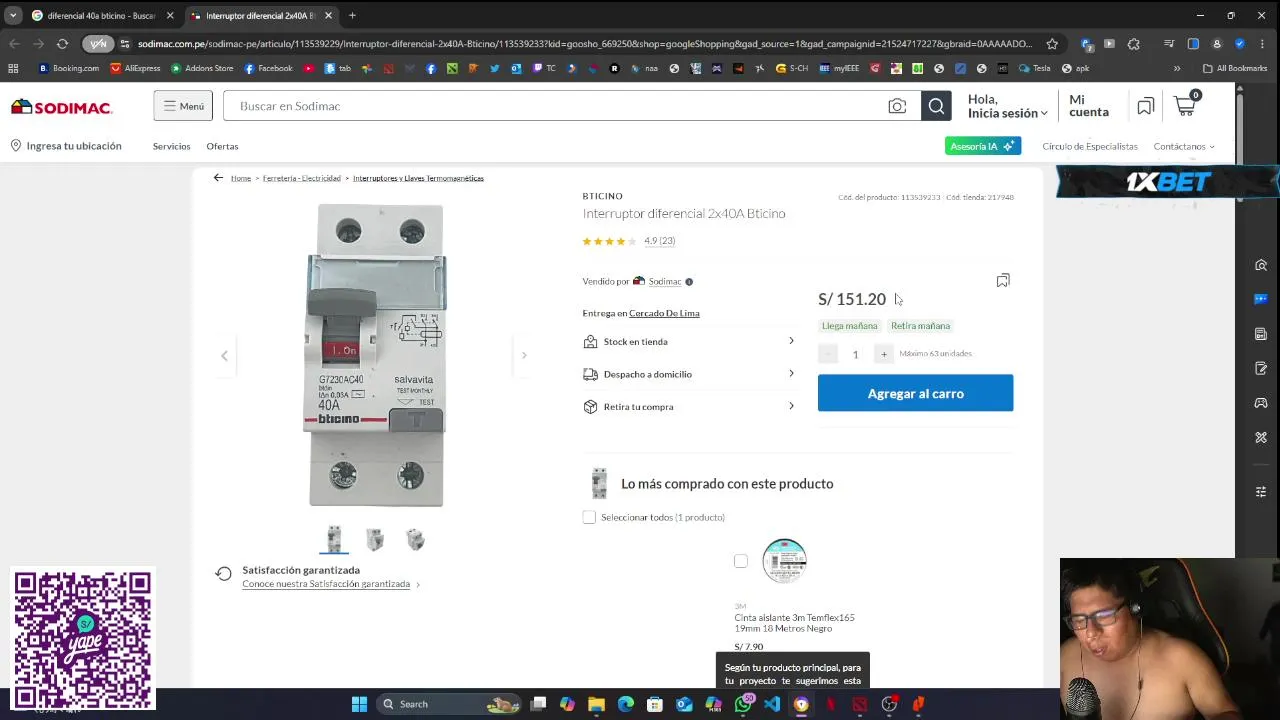Expand the Retira tu compra row
1280x720 pixels.
689,406
